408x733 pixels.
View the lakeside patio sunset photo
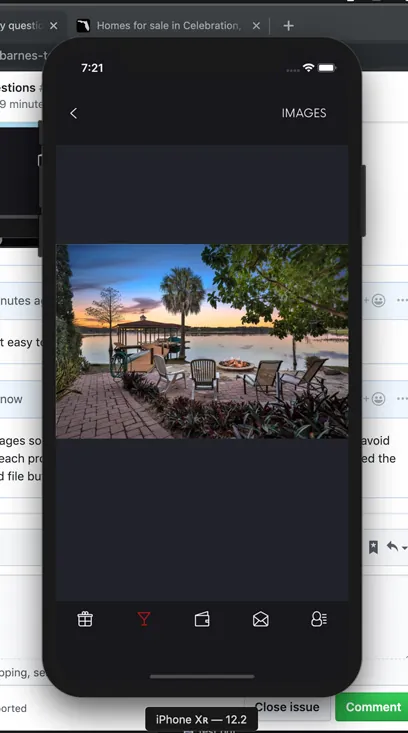[202, 341]
